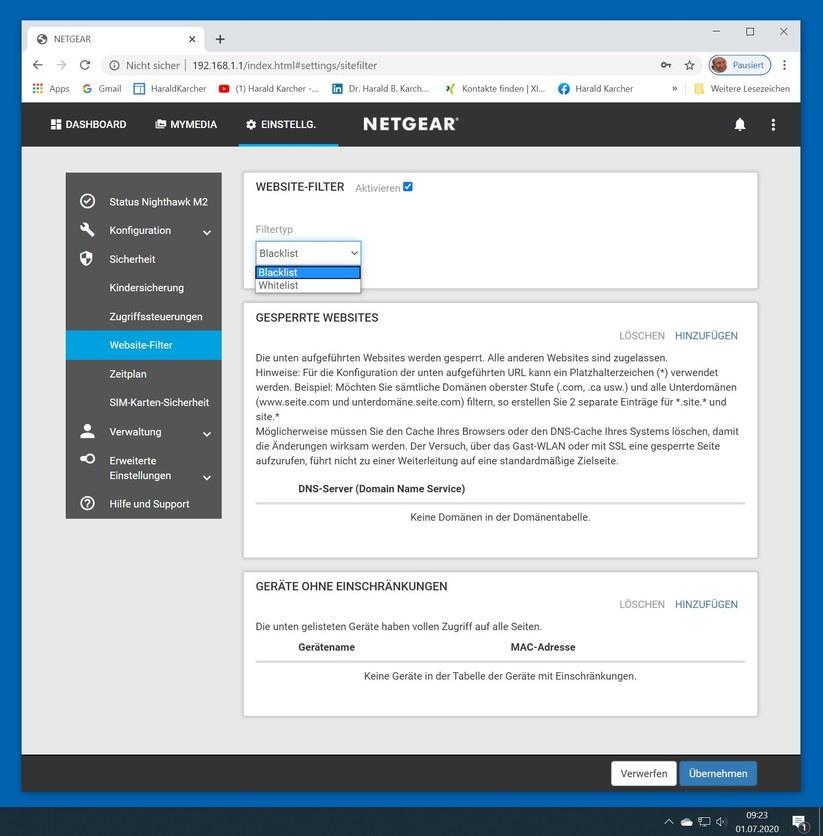Click the Help und Support question mark icon
823x836 pixels.
point(87,503)
